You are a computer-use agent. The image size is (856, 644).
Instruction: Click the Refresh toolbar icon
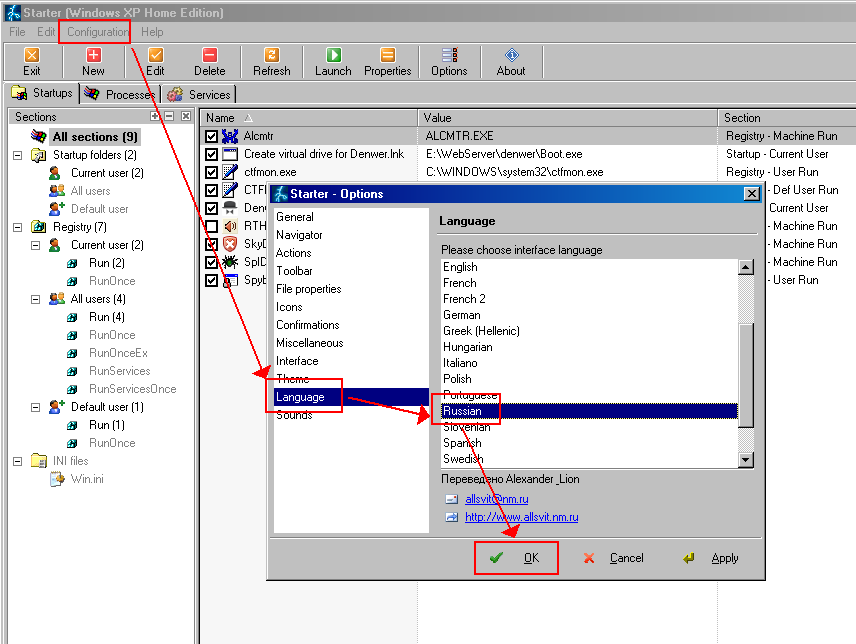click(x=271, y=55)
